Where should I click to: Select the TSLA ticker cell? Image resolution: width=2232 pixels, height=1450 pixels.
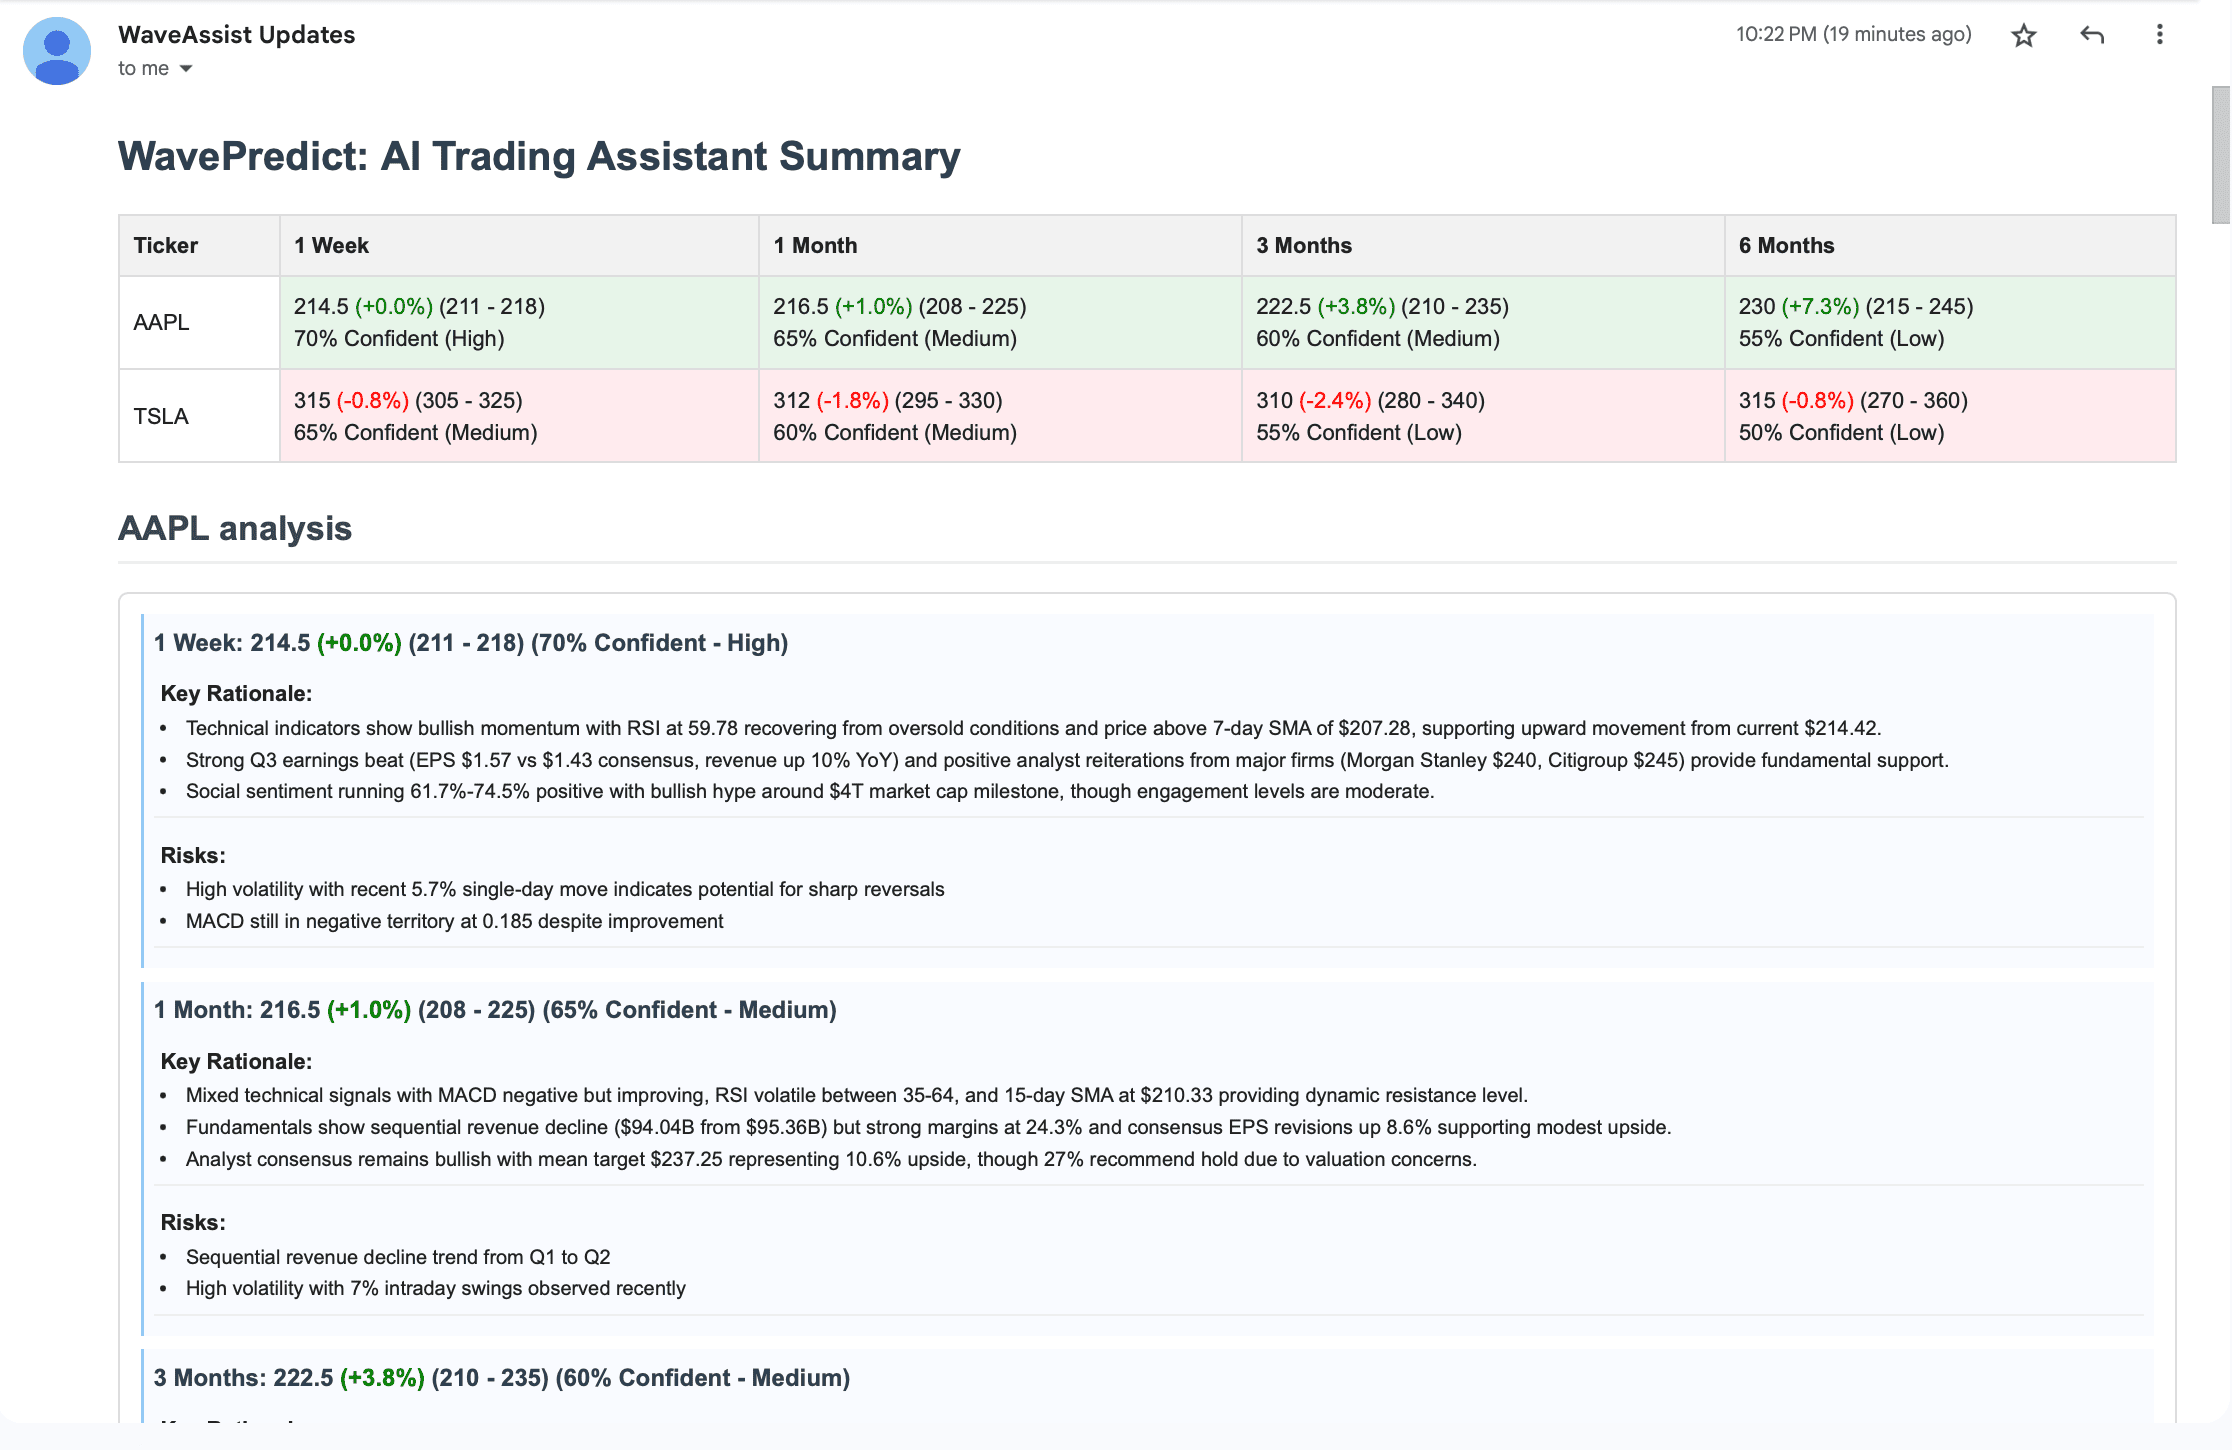[199, 416]
